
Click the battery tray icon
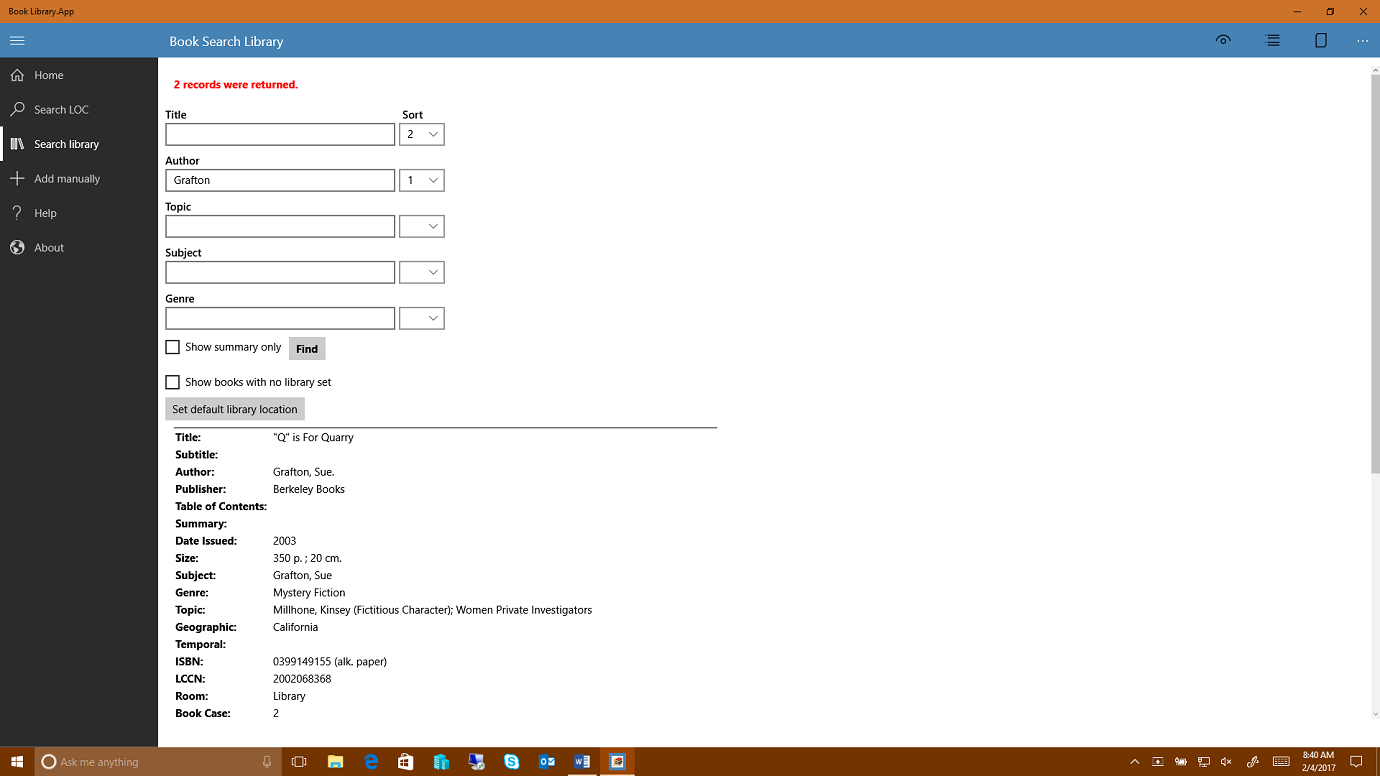1181,762
